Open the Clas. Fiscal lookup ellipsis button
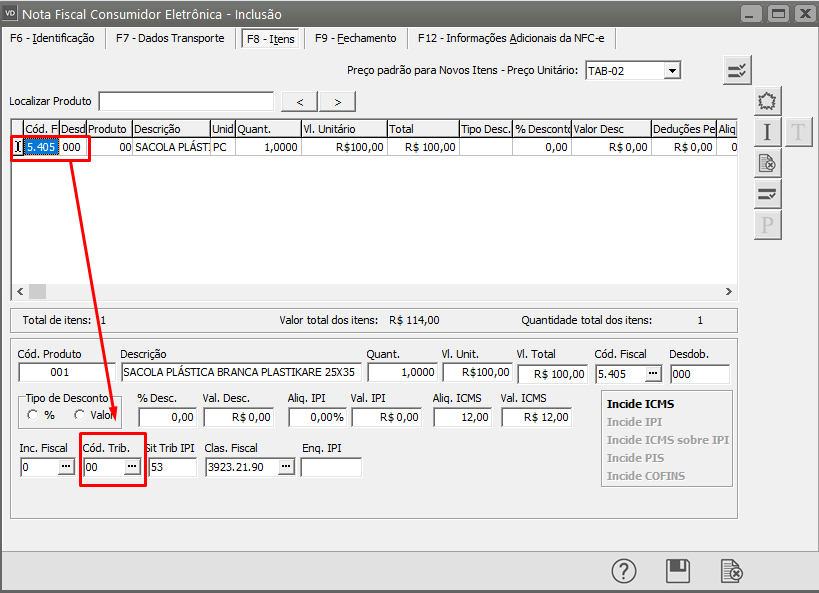Viewport: 819px width, 593px height. point(285,467)
